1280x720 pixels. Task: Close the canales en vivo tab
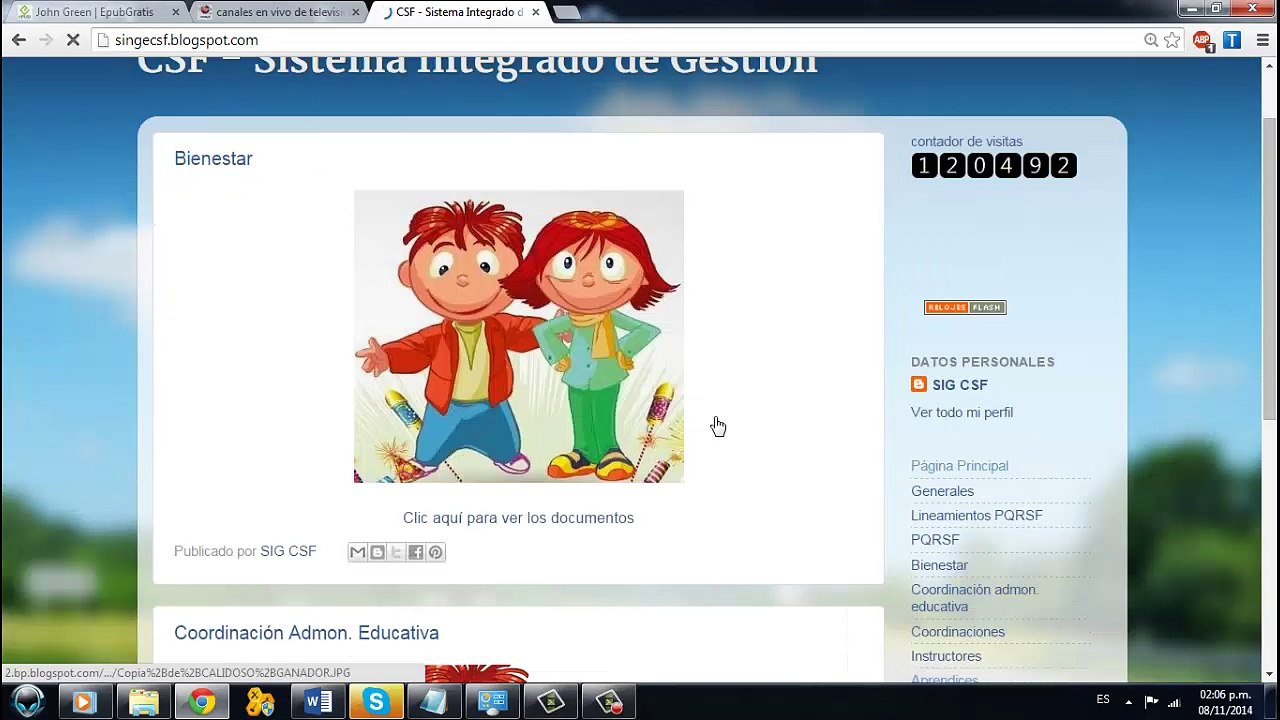pos(356,12)
